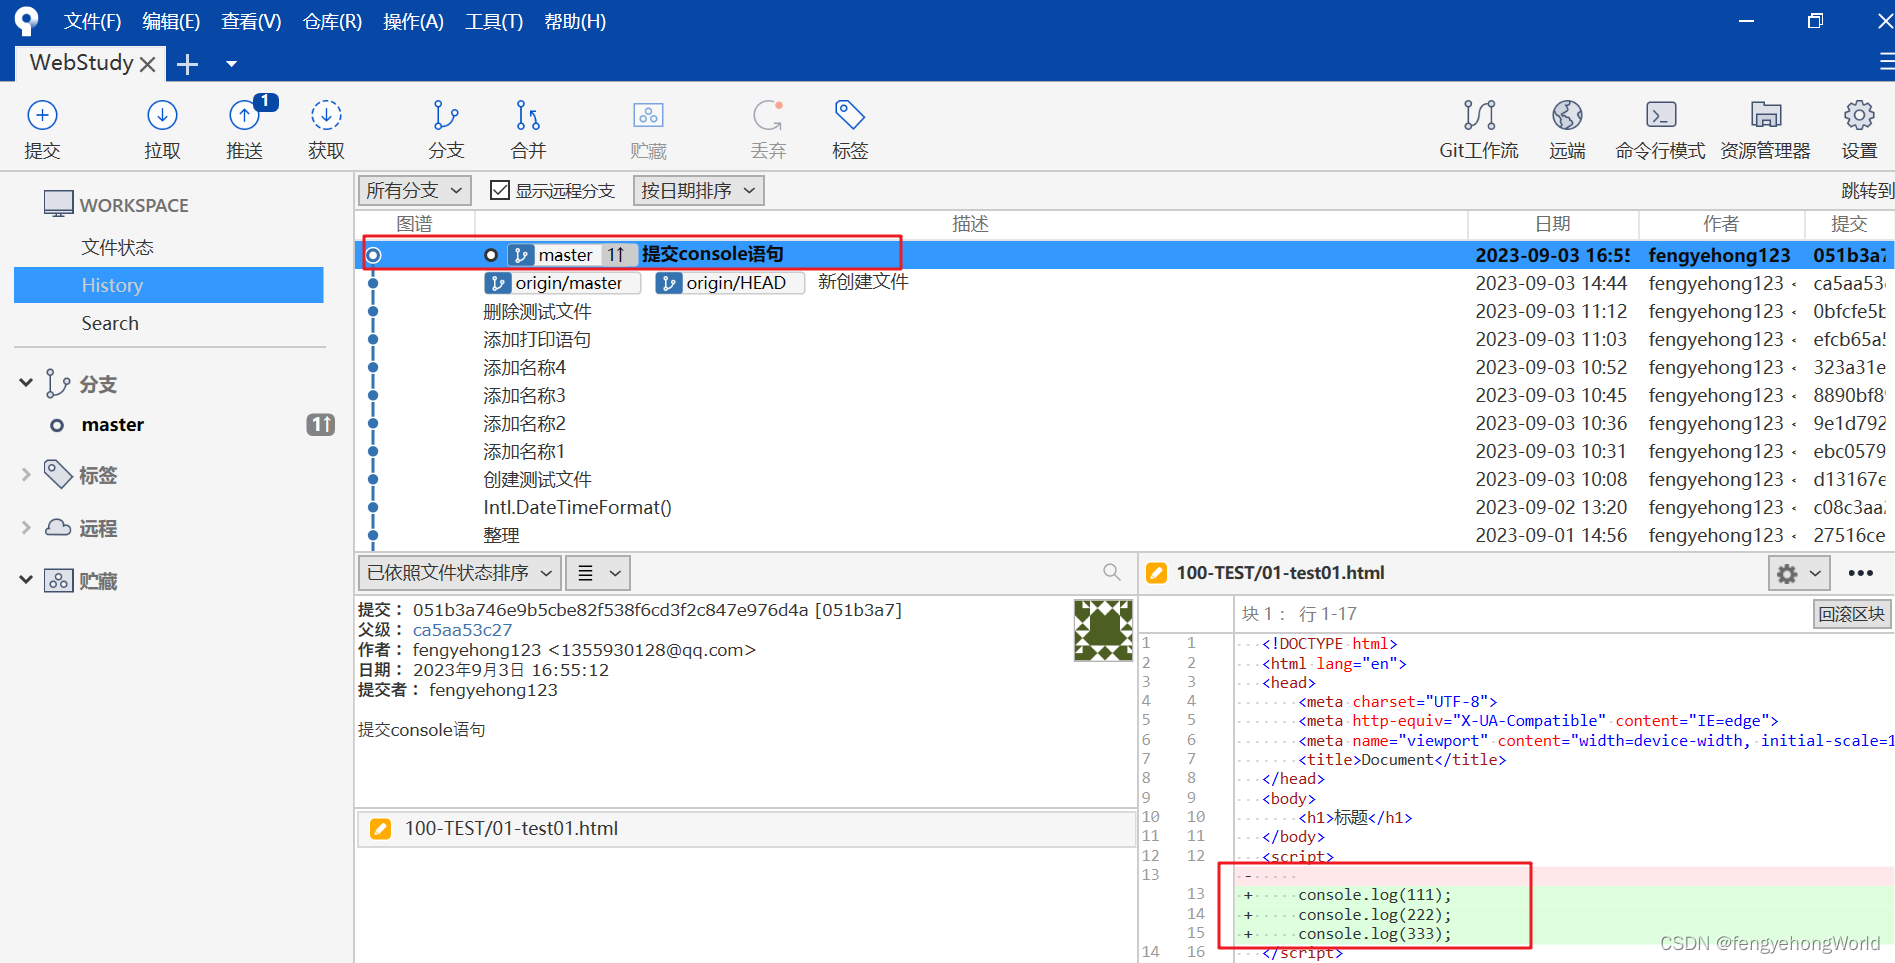Image resolution: width=1895 pixels, height=963 pixels.
Task: Open the file explorer (资源管理器) icon
Action: (1766, 116)
